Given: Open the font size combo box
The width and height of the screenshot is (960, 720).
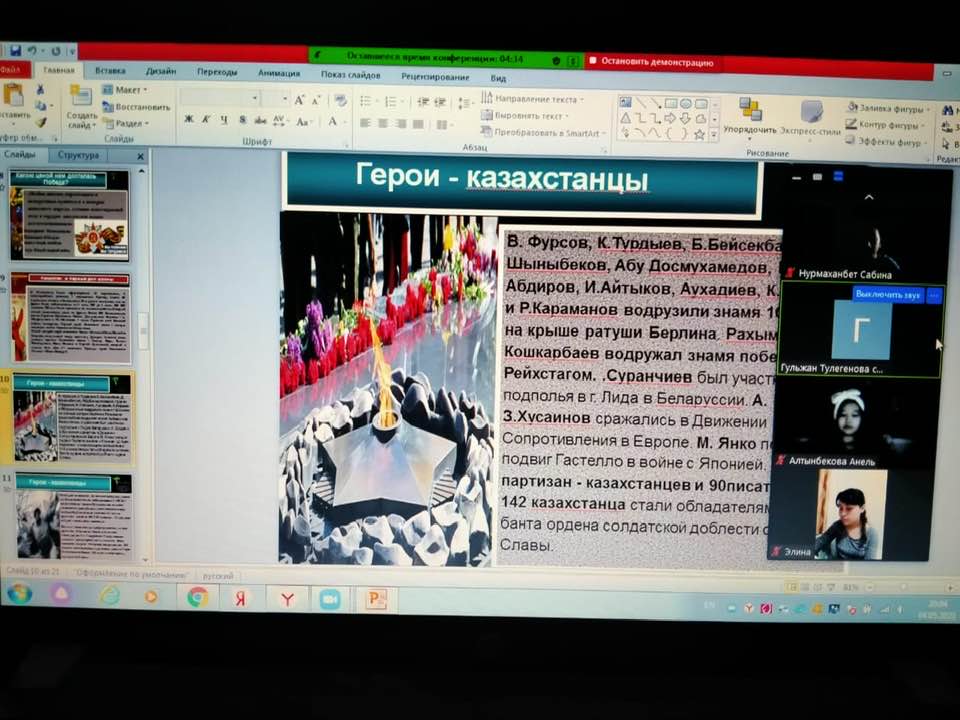Looking at the screenshot, I should tap(276, 99).
